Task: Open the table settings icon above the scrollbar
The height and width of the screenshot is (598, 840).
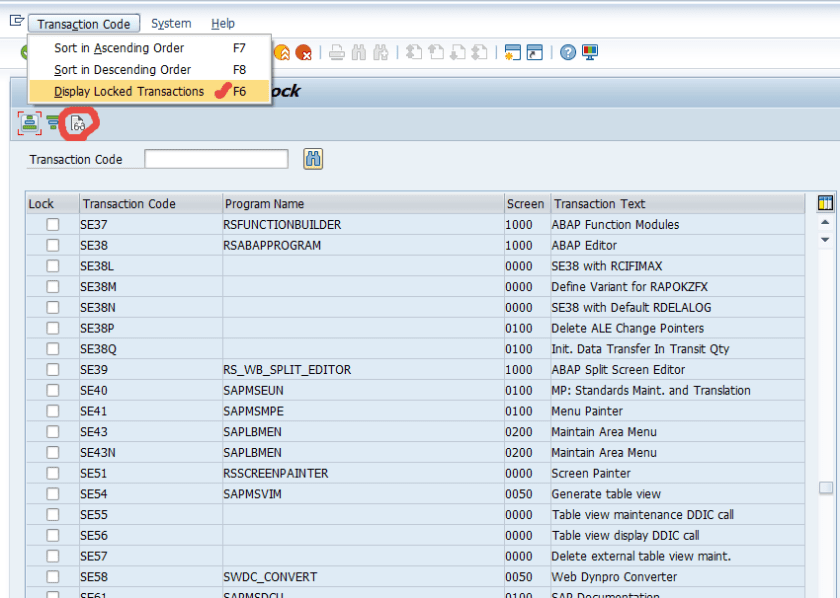Action: pos(825,203)
